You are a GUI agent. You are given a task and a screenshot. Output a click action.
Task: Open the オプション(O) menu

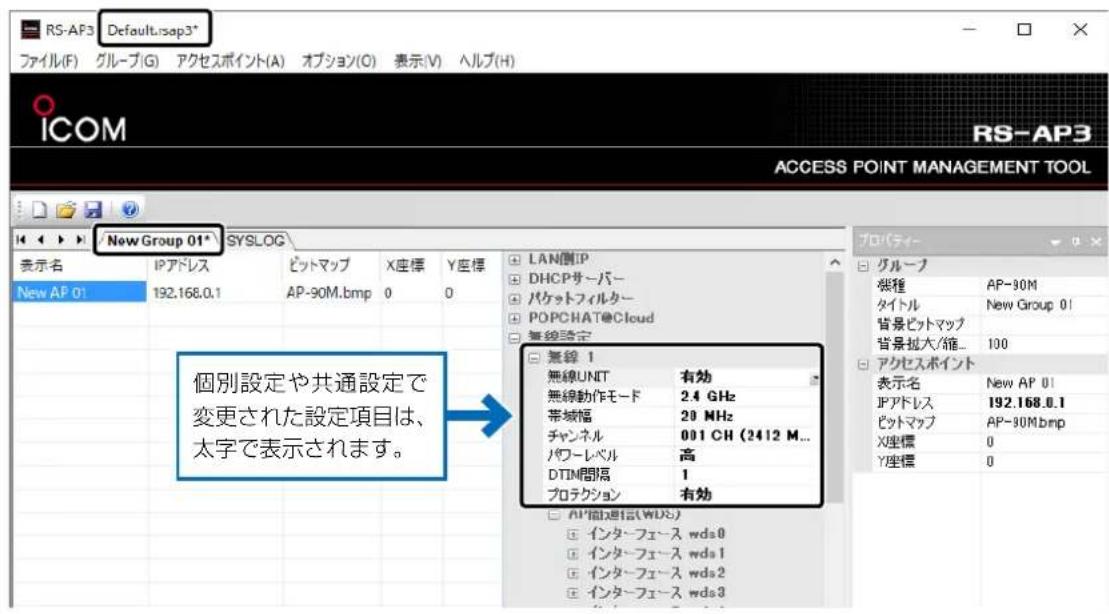(x=339, y=61)
